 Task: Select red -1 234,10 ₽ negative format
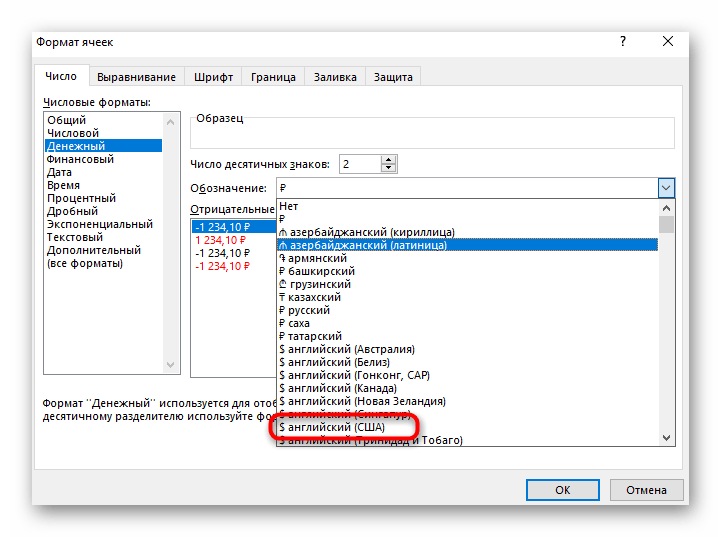tap(234, 266)
